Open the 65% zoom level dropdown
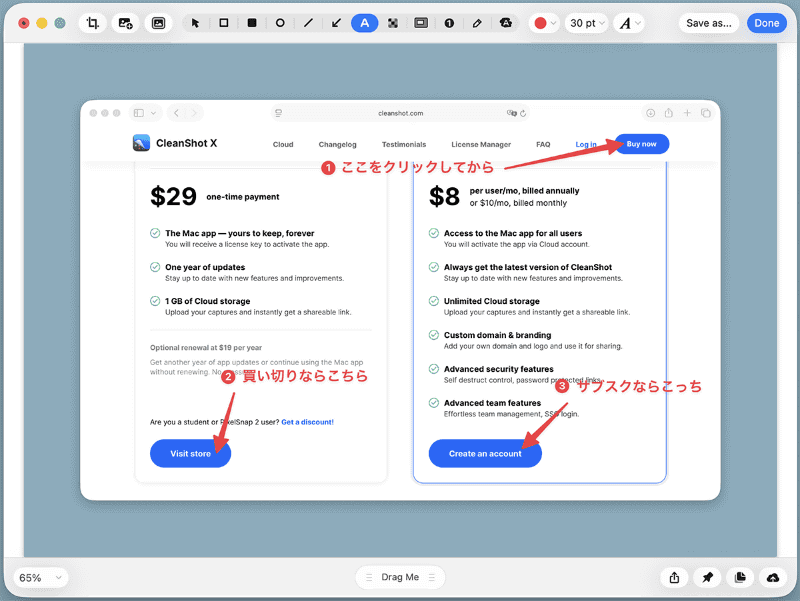The width and height of the screenshot is (800, 601). (40, 578)
